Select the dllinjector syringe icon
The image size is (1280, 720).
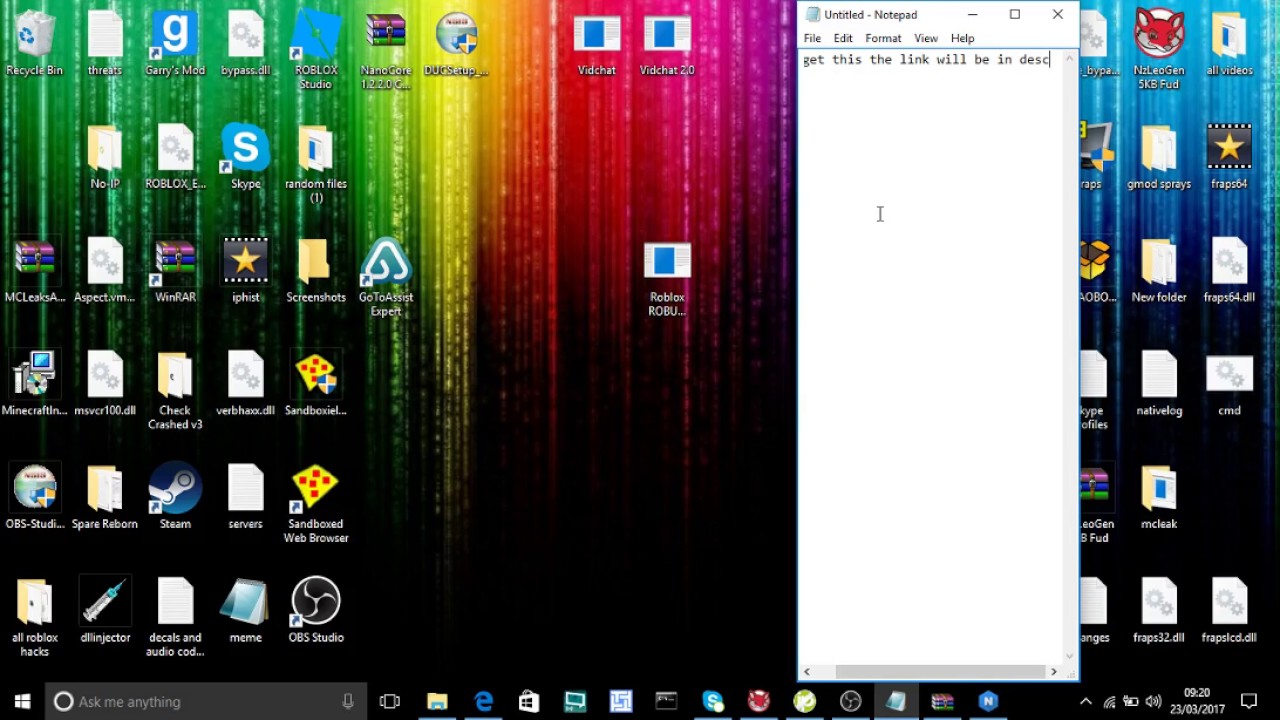pyautogui.click(x=105, y=611)
